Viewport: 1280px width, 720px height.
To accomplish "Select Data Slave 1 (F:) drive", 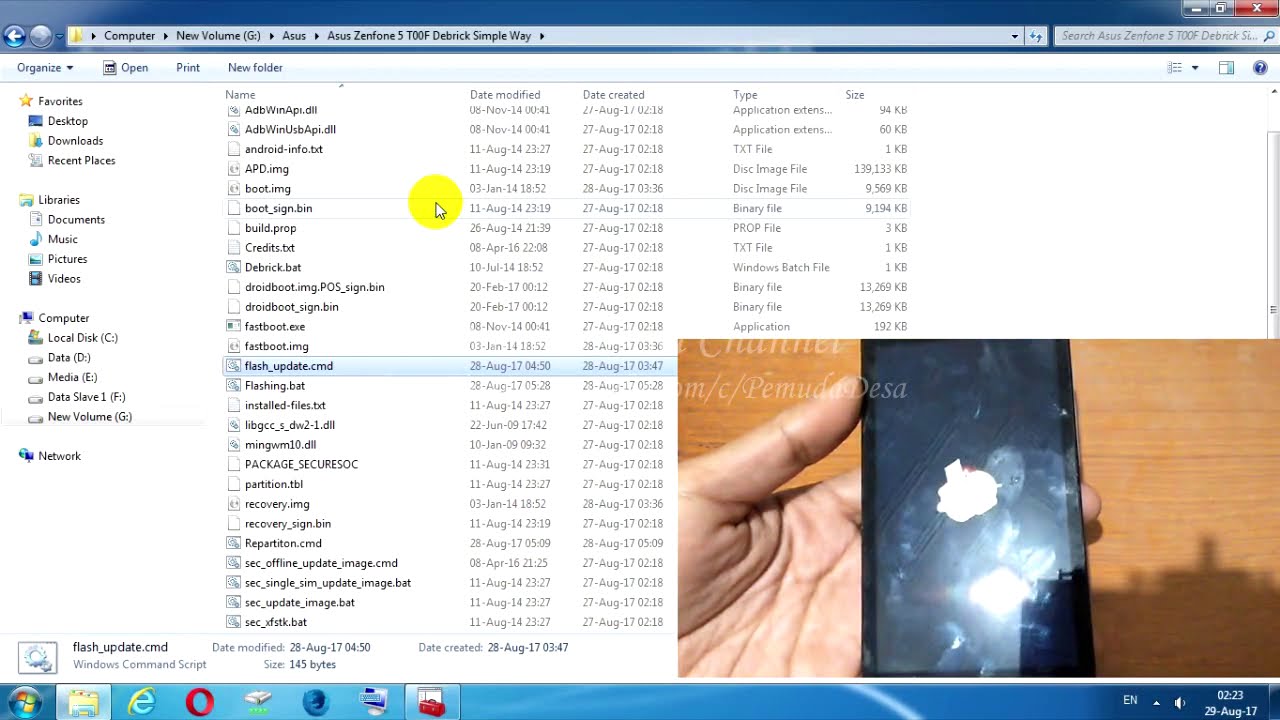I will [86, 397].
